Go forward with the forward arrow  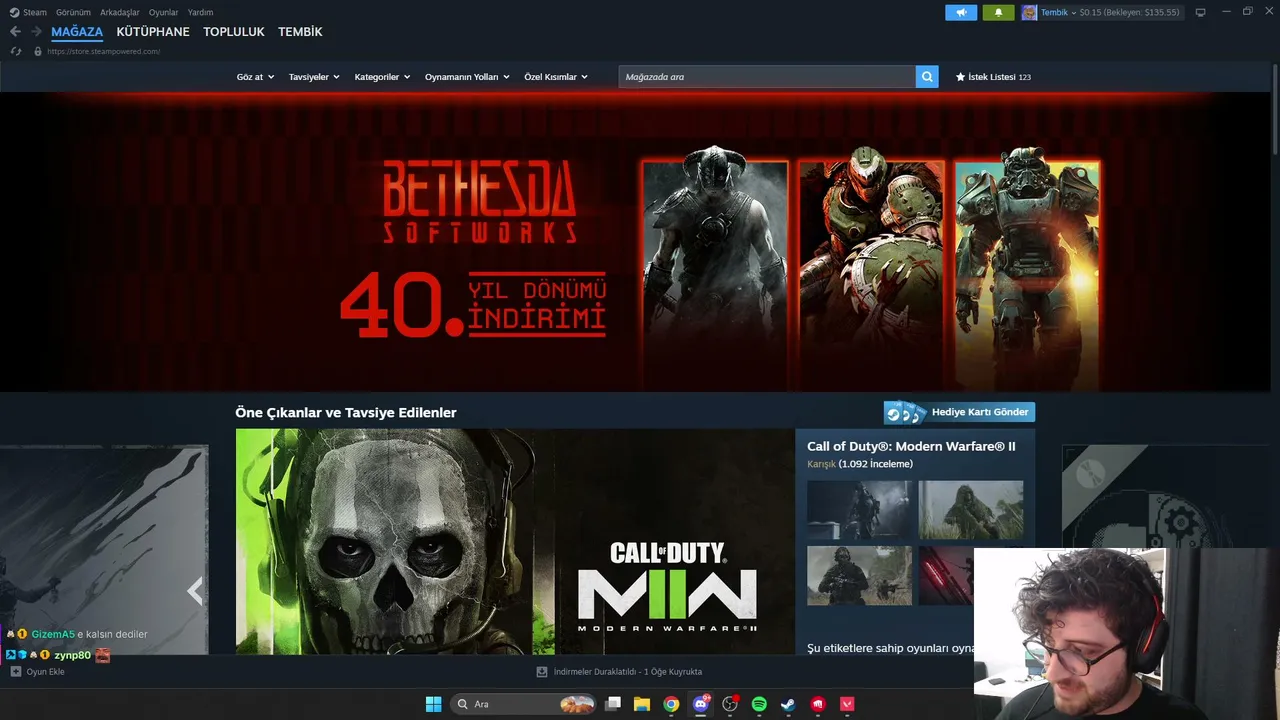[x=36, y=32]
